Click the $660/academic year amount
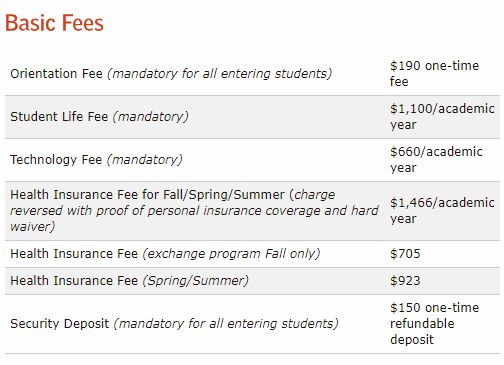Image resolution: width=504 pixels, height=365 pixels. pyautogui.click(x=436, y=160)
